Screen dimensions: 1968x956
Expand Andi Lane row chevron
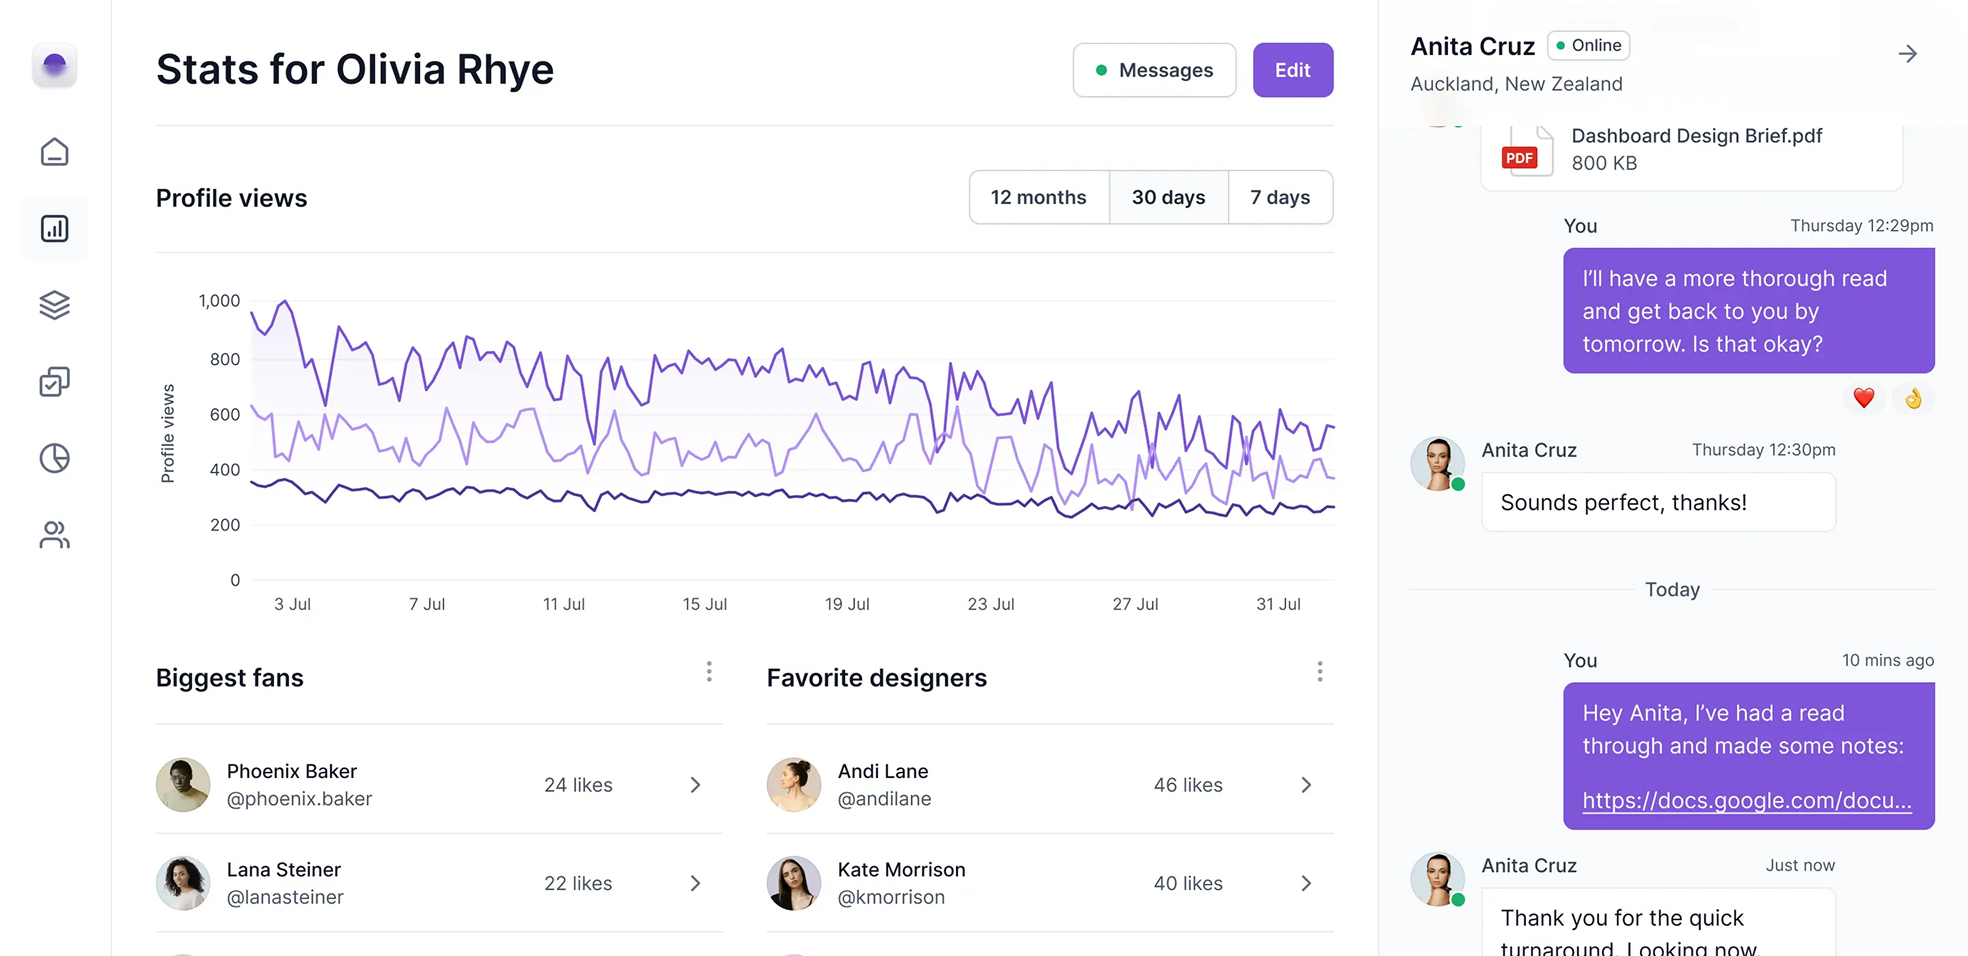click(x=1306, y=785)
